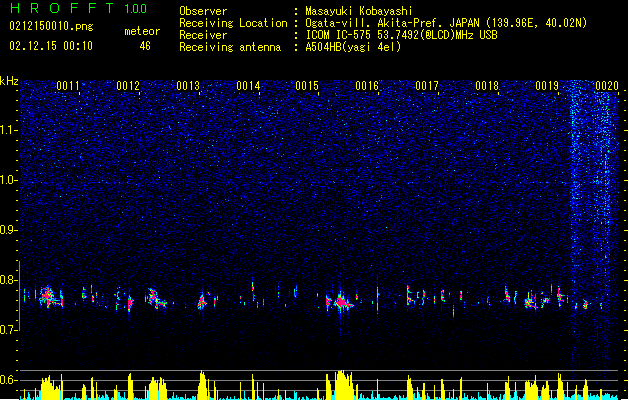The height and width of the screenshot is (400, 629).
Task: Click the 'Observer' field label
Action: coord(203,11)
